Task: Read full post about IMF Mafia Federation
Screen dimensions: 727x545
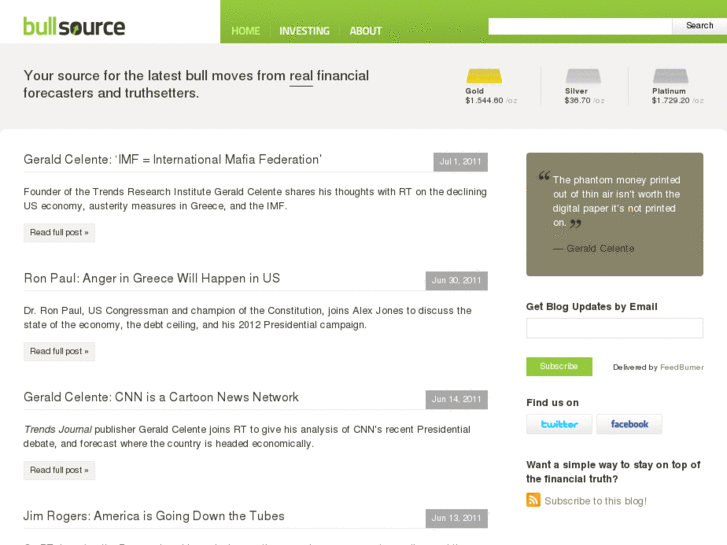Action: coord(59,233)
